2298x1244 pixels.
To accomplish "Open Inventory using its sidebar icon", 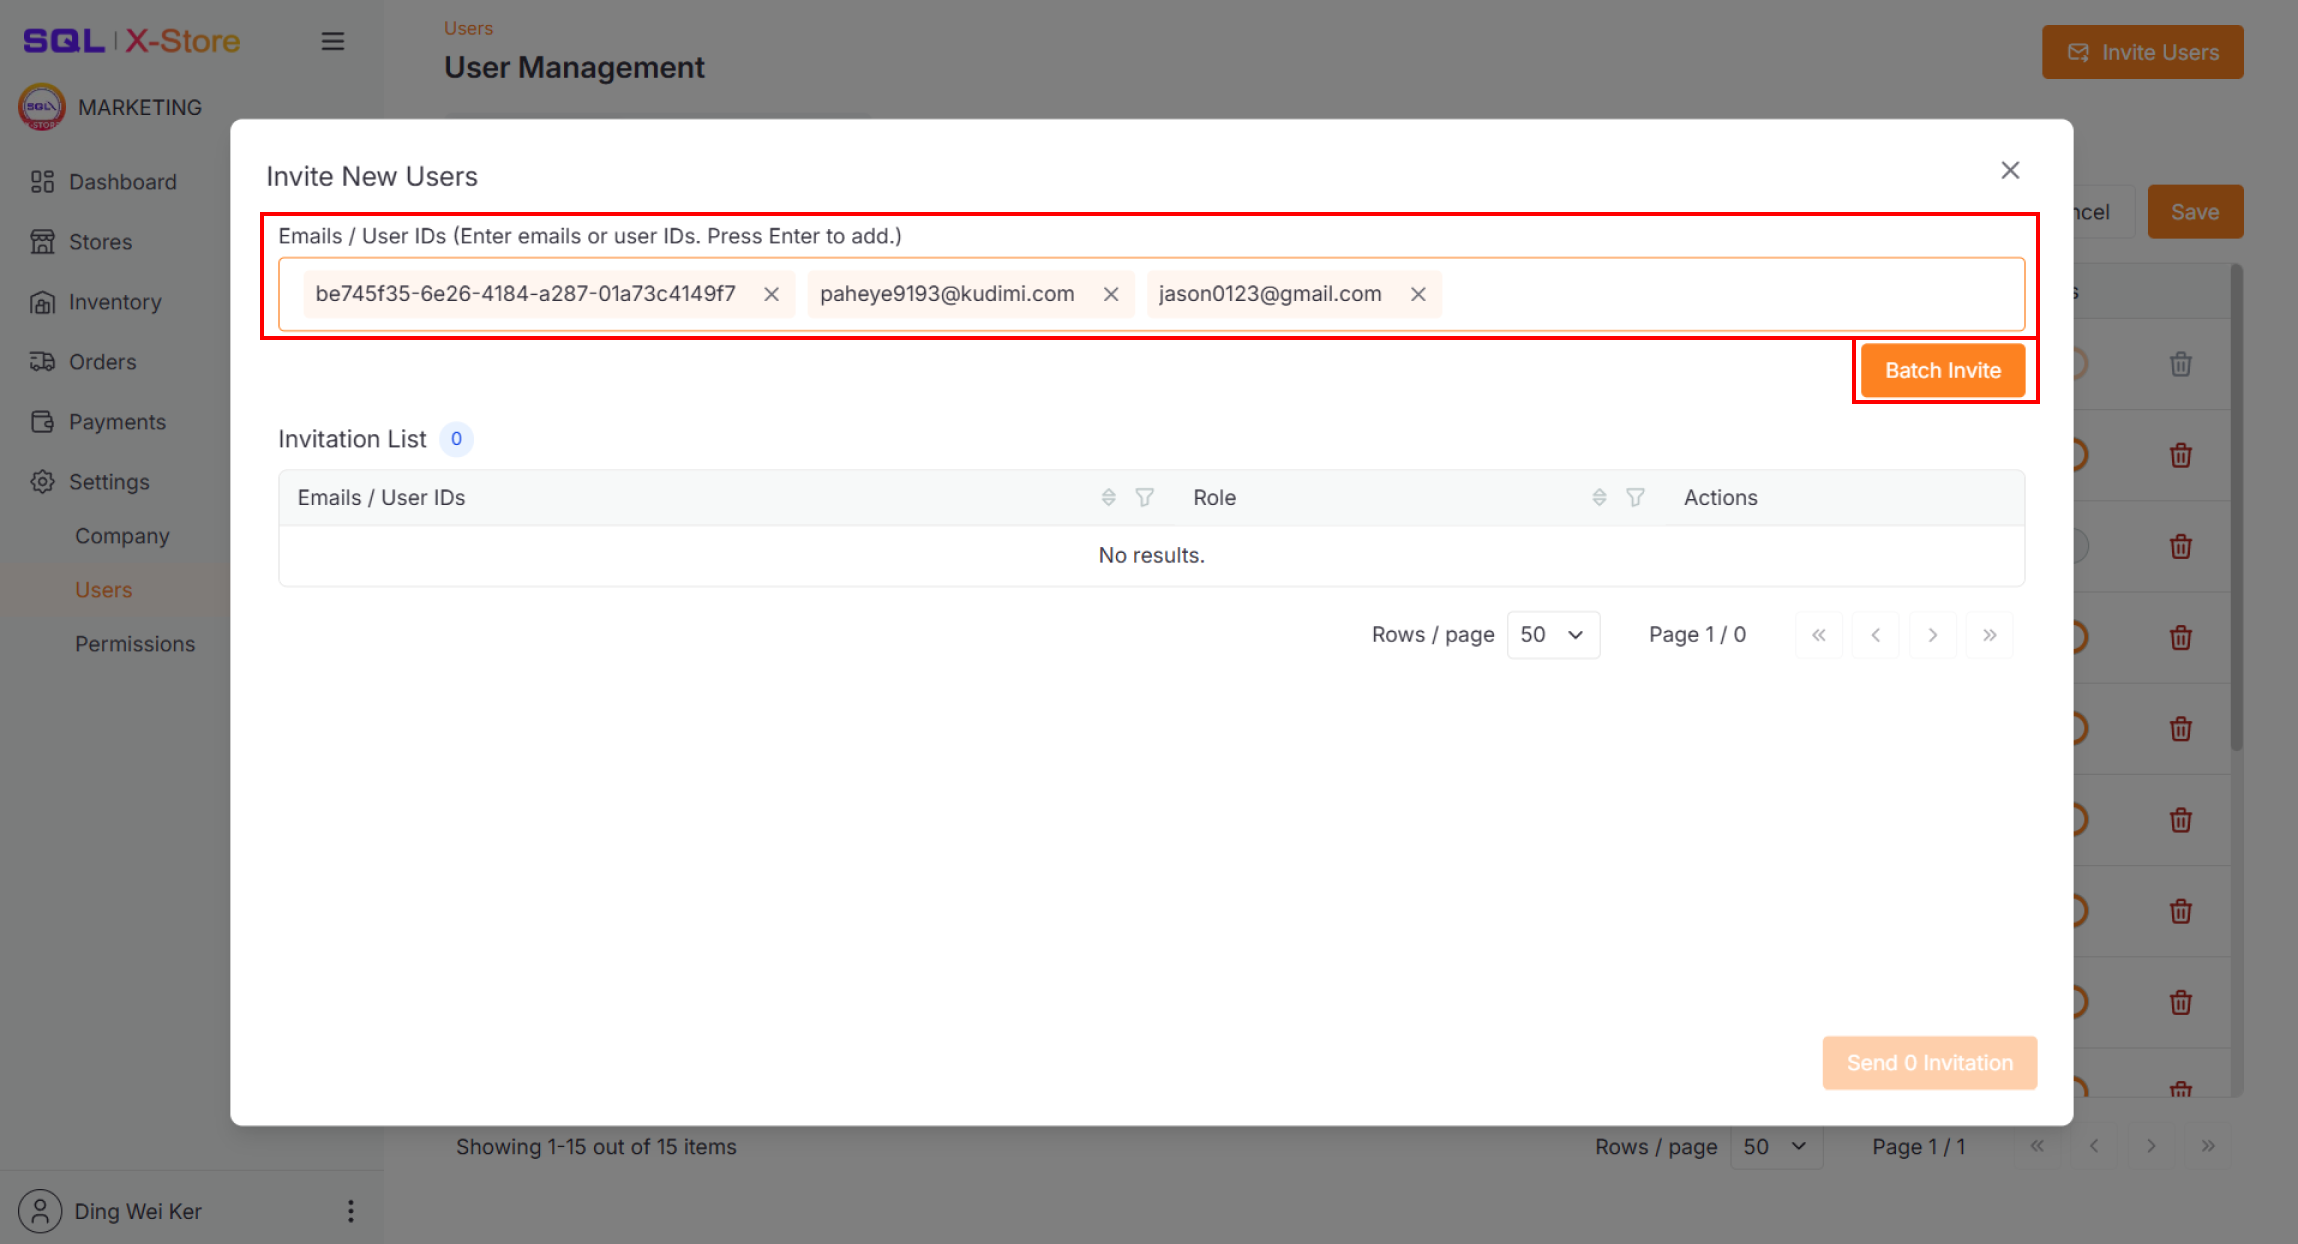I will (x=42, y=301).
